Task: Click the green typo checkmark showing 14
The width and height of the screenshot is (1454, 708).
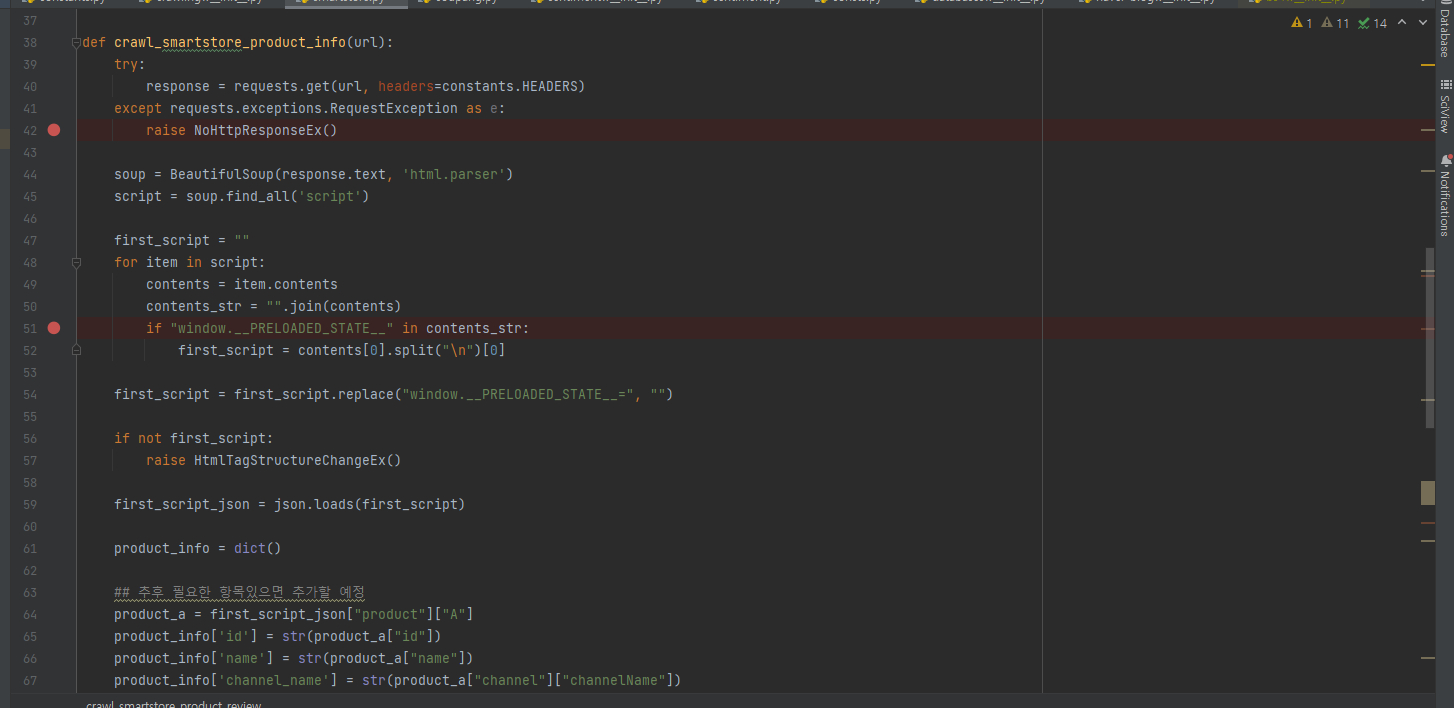Action: (1373, 23)
